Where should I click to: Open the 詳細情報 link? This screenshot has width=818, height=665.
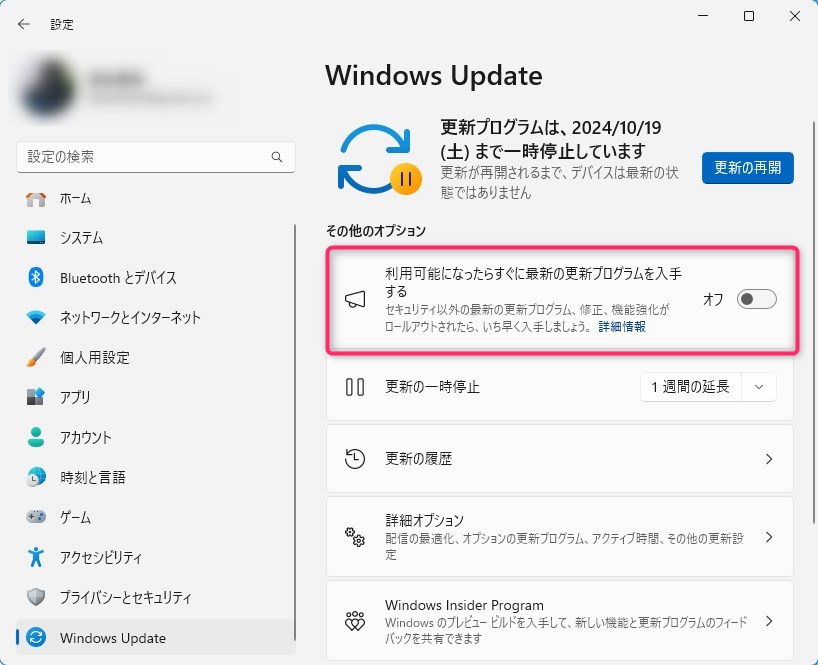[x=621, y=327]
